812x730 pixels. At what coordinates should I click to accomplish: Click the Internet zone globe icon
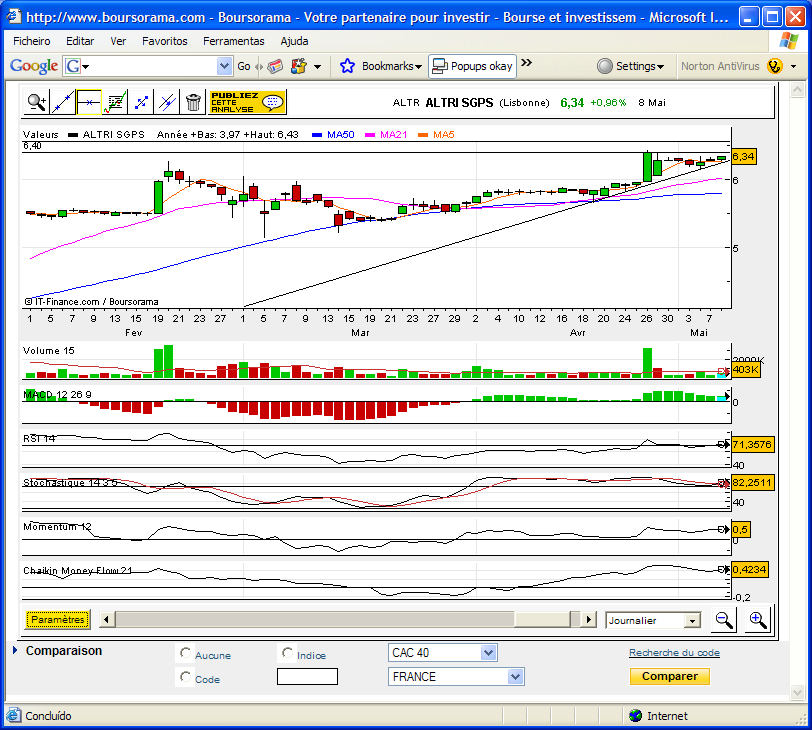pos(635,716)
